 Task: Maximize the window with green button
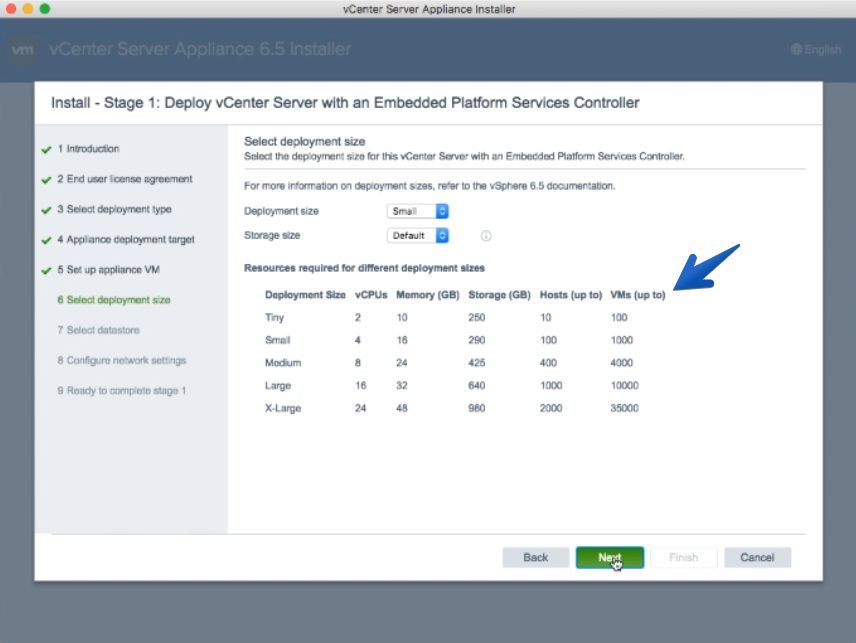point(45,9)
